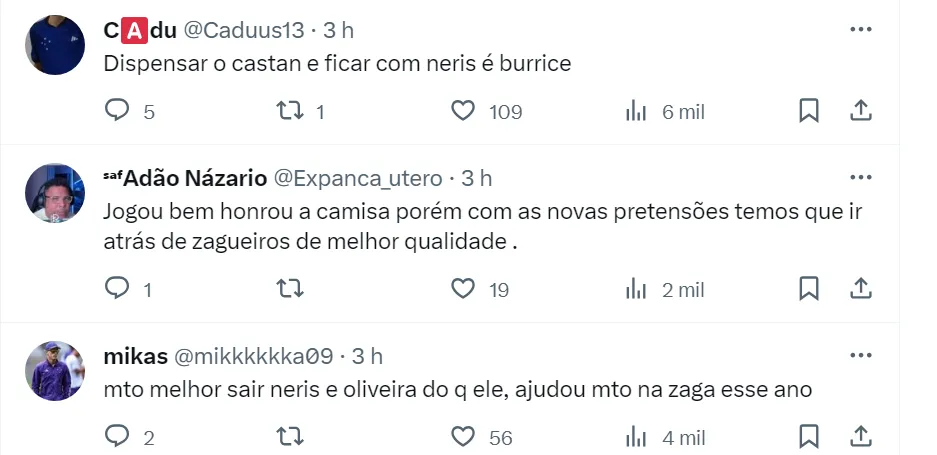Reply to mikas' tweet about neris
This screenshot has width=937, height=455.
click(x=118, y=437)
